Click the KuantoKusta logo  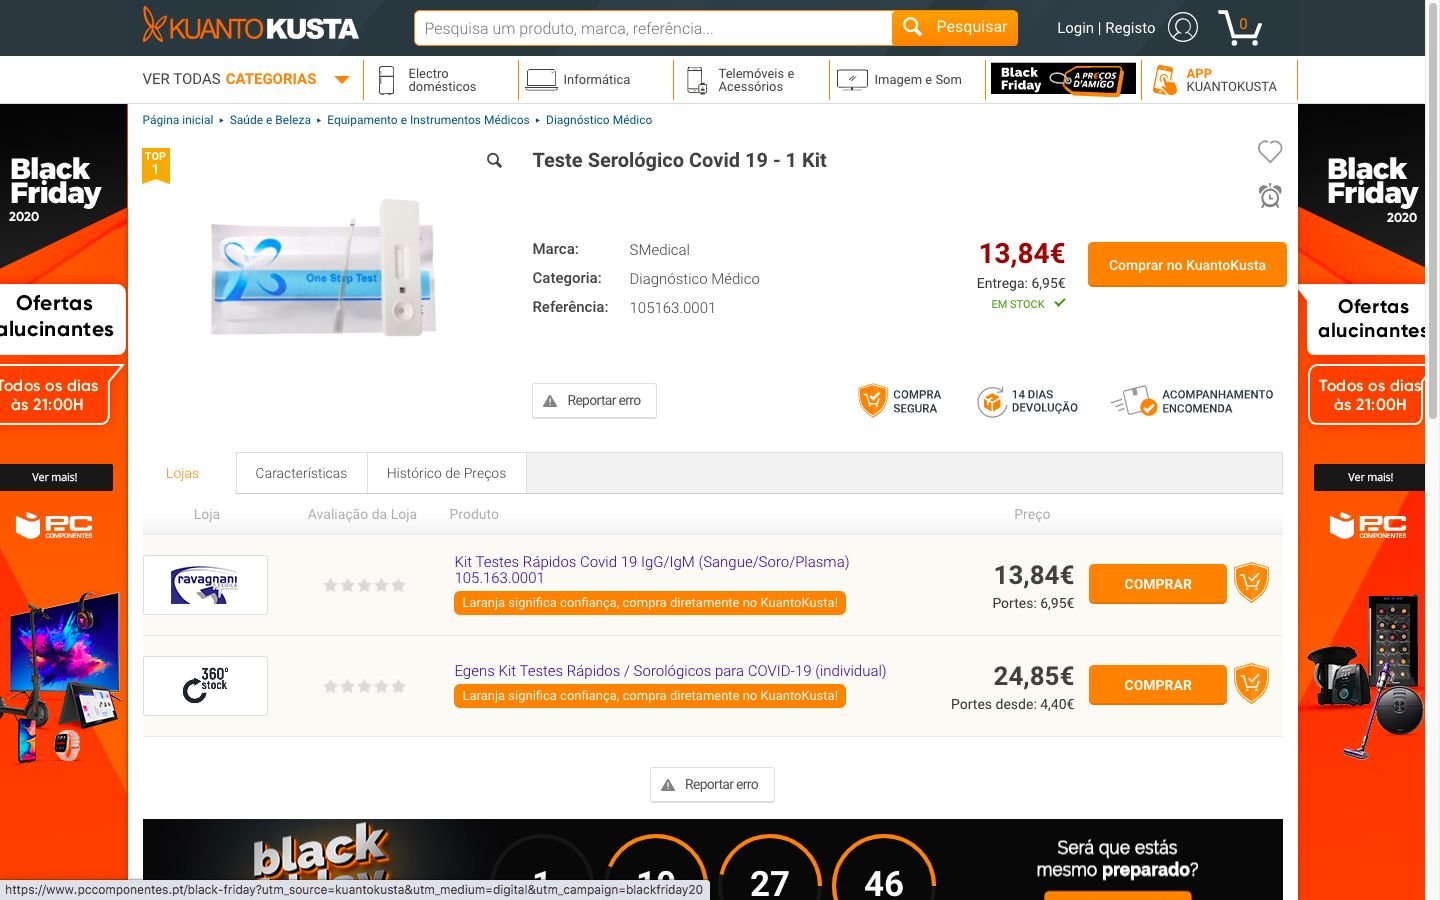(x=250, y=26)
